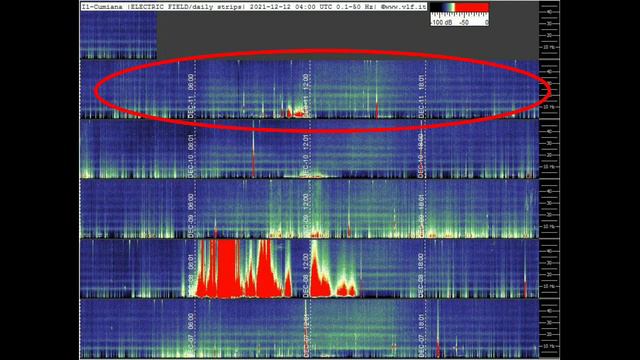The image size is (640, 360).
Task: Select the DEC-09 18:01 time marker
Action: (x=421, y=216)
